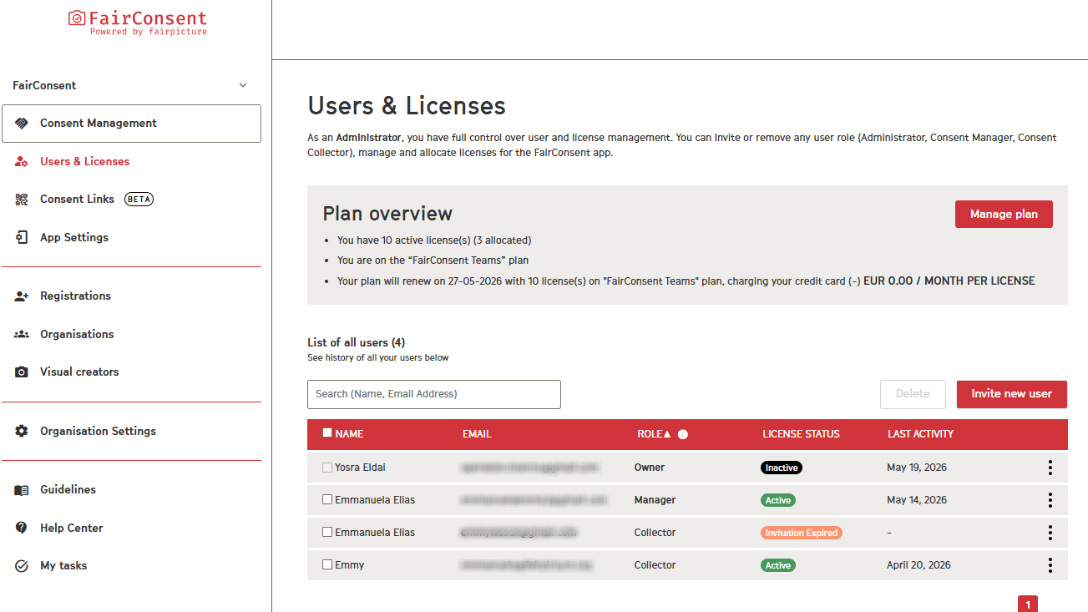Open the actions menu for Emmy
The height and width of the screenshot is (612, 1088).
coord(1050,565)
